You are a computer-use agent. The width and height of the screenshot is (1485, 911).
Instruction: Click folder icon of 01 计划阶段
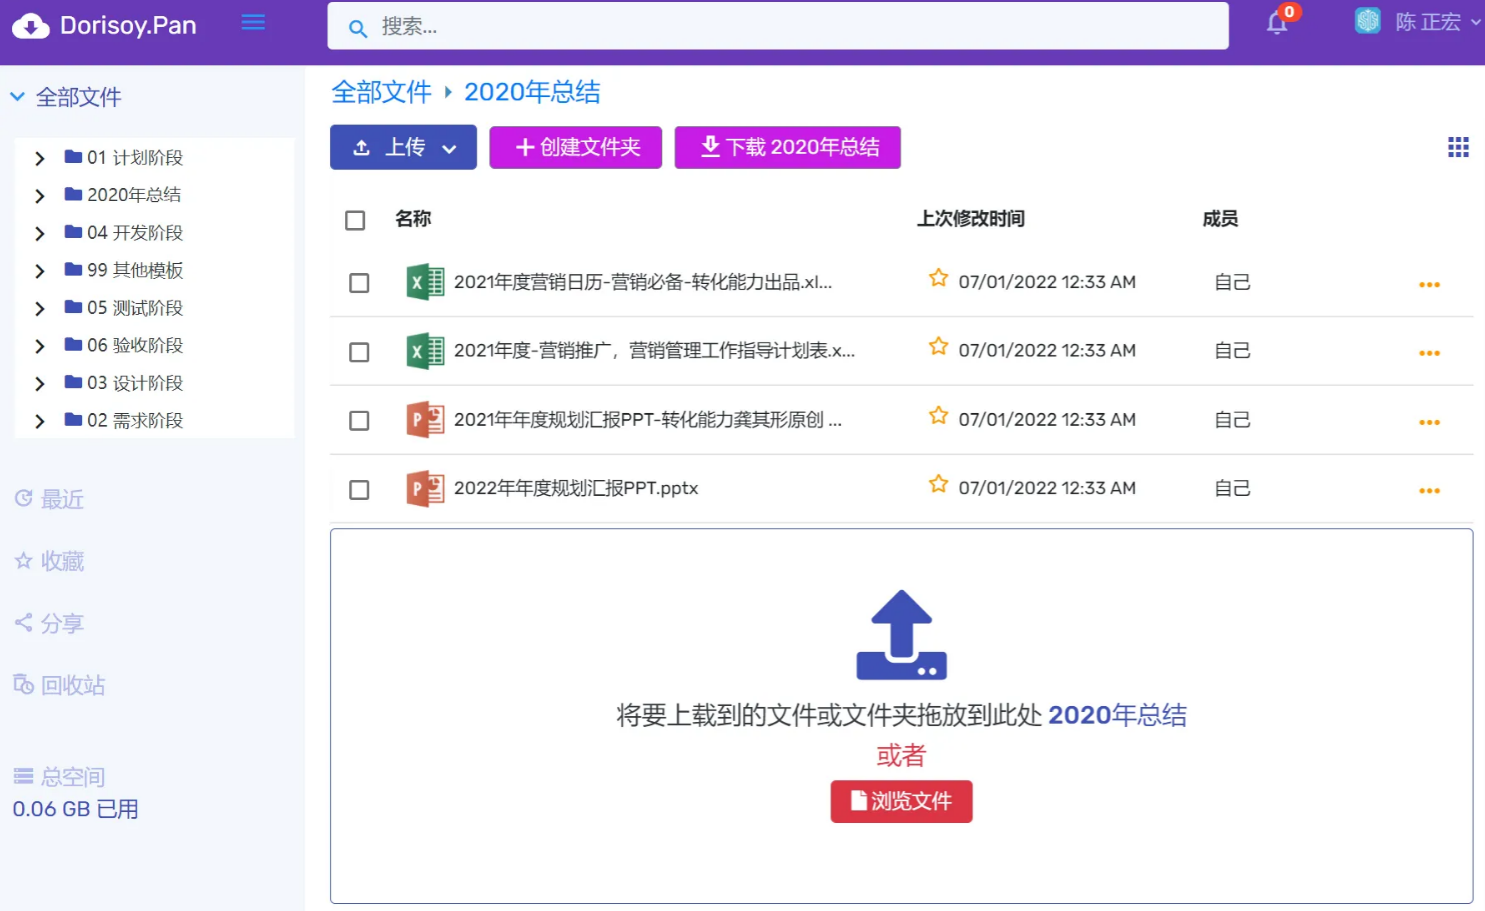[73, 156]
